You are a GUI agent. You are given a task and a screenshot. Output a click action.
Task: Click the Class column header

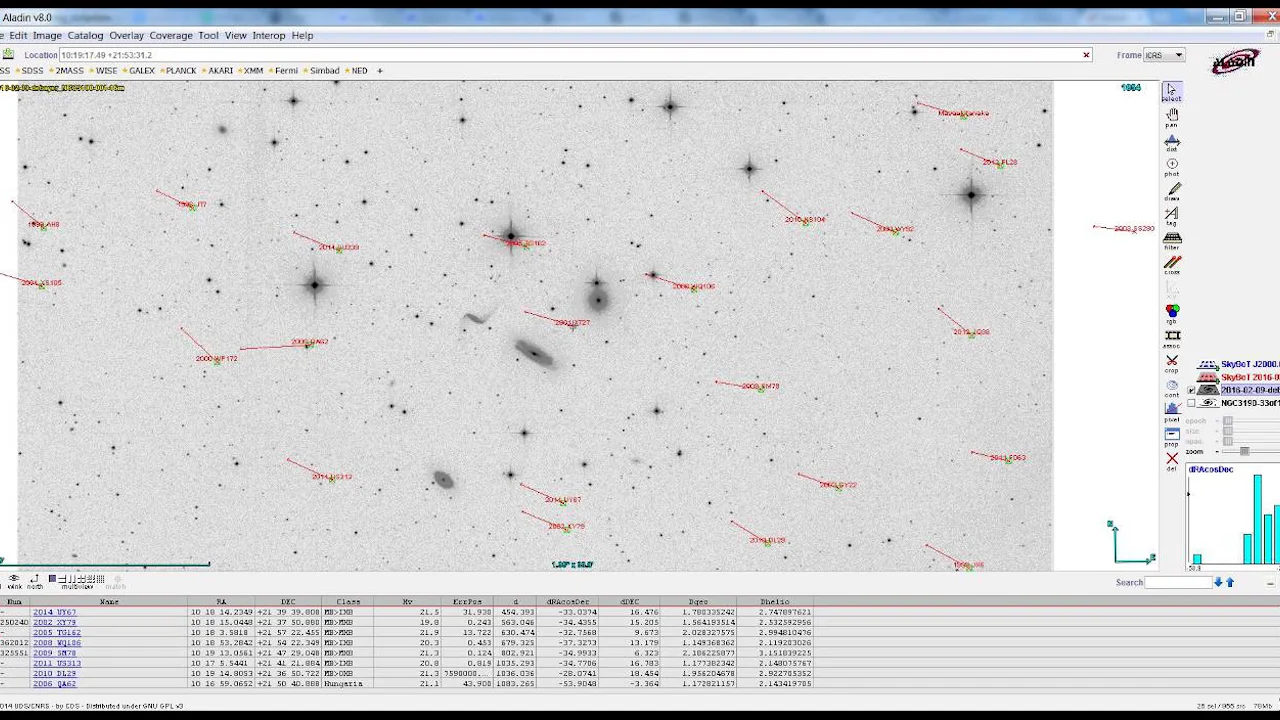point(349,602)
